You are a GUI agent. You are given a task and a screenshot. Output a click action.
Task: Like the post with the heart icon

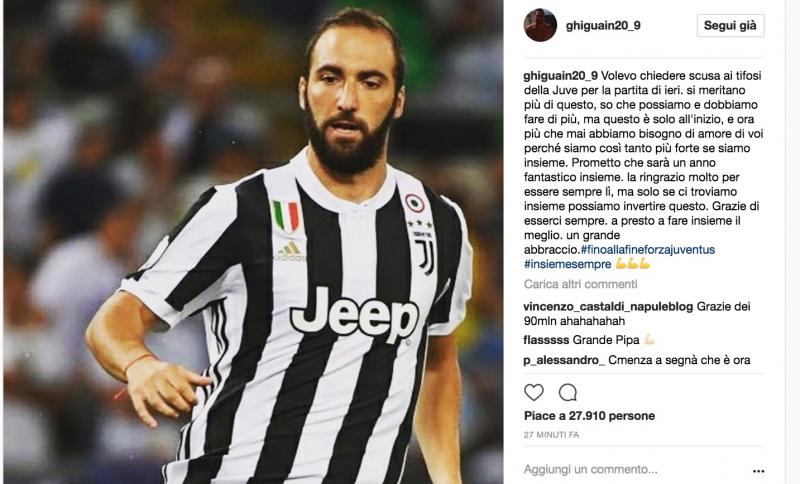(534, 393)
